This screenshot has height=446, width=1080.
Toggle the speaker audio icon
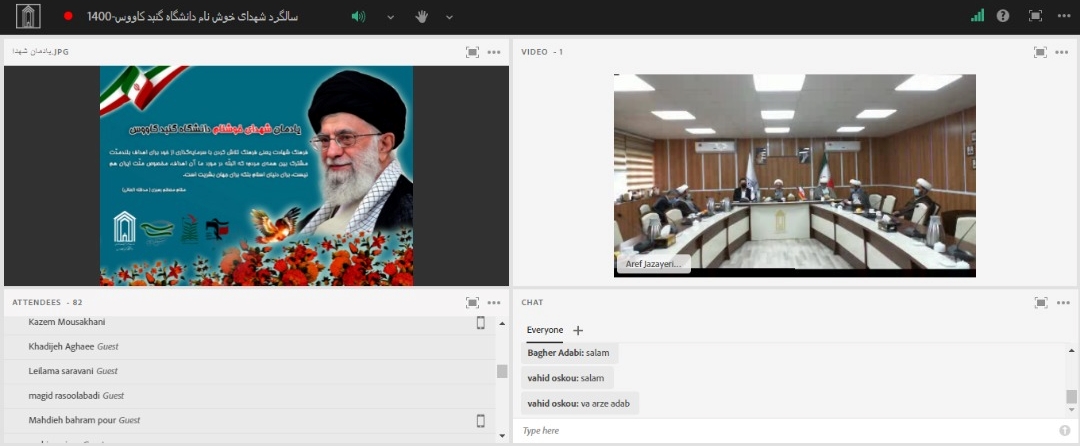click(358, 16)
